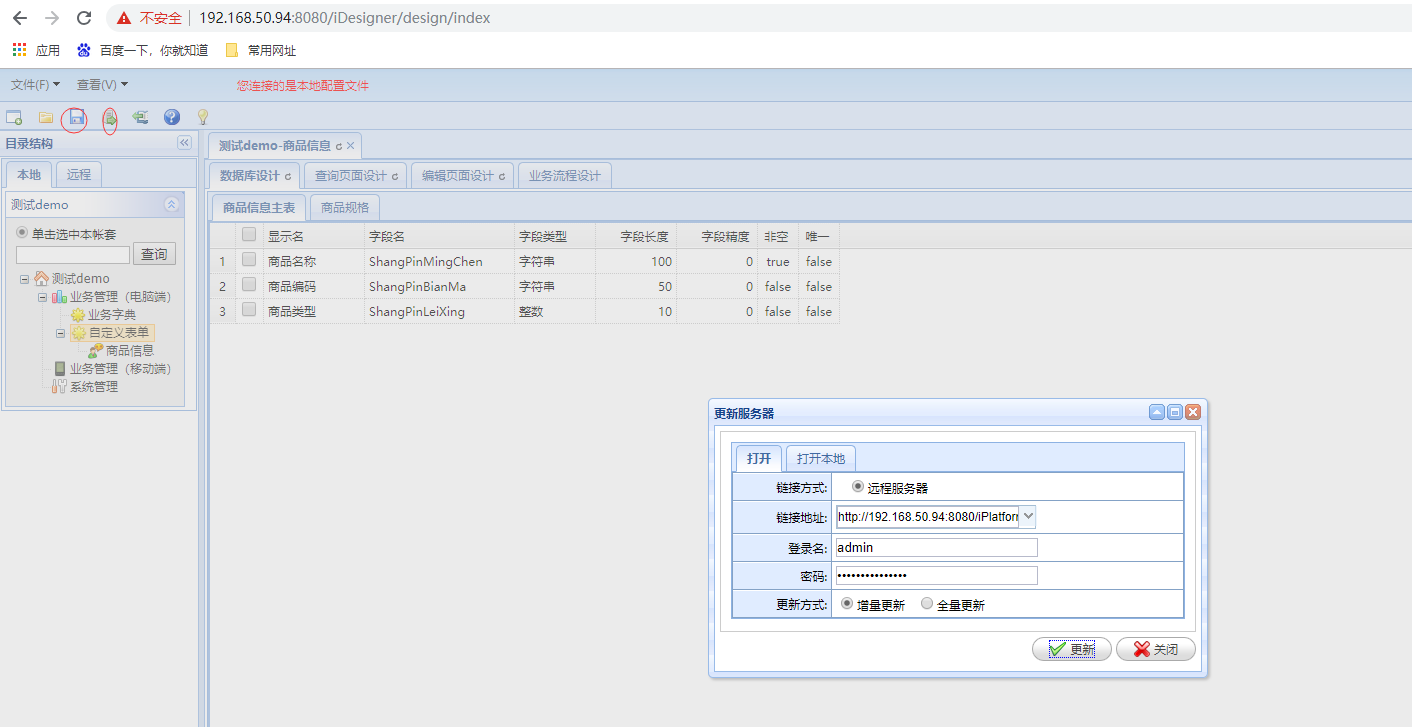The height and width of the screenshot is (727, 1412).
Task: Select 业务字典 tree item
Action: (111, 315)
